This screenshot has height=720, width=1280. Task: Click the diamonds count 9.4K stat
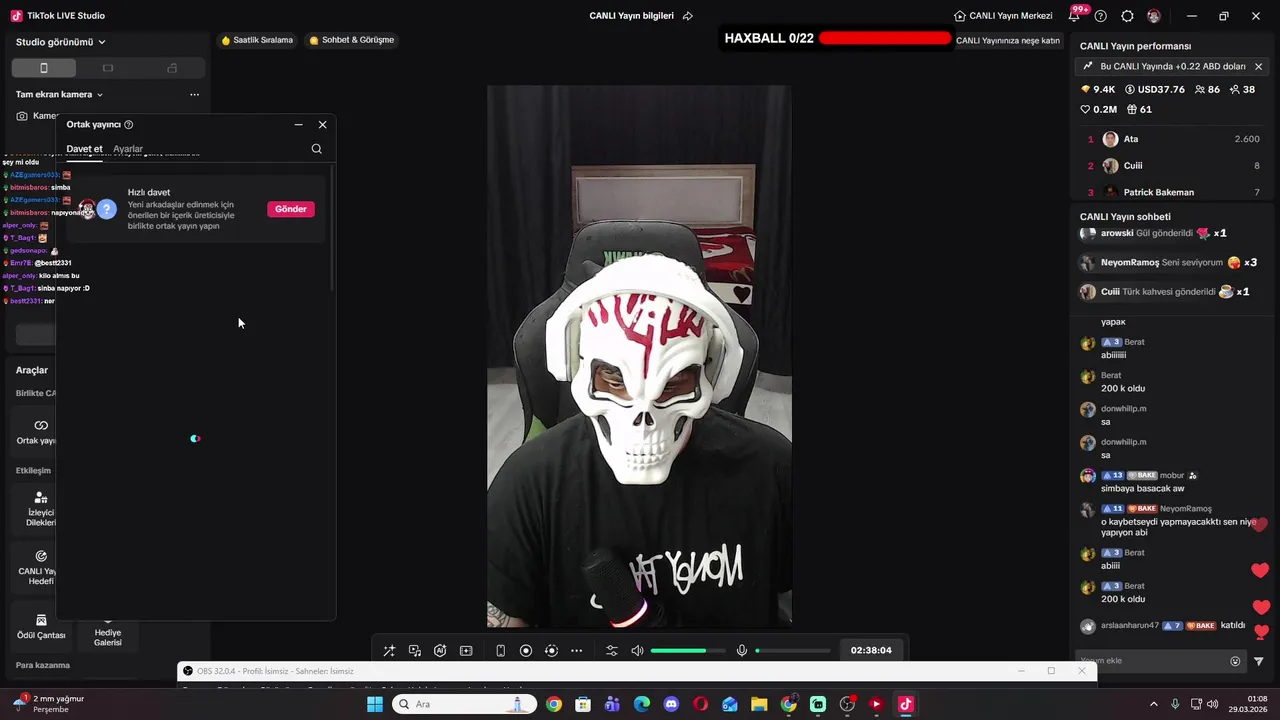[1098, 89]
